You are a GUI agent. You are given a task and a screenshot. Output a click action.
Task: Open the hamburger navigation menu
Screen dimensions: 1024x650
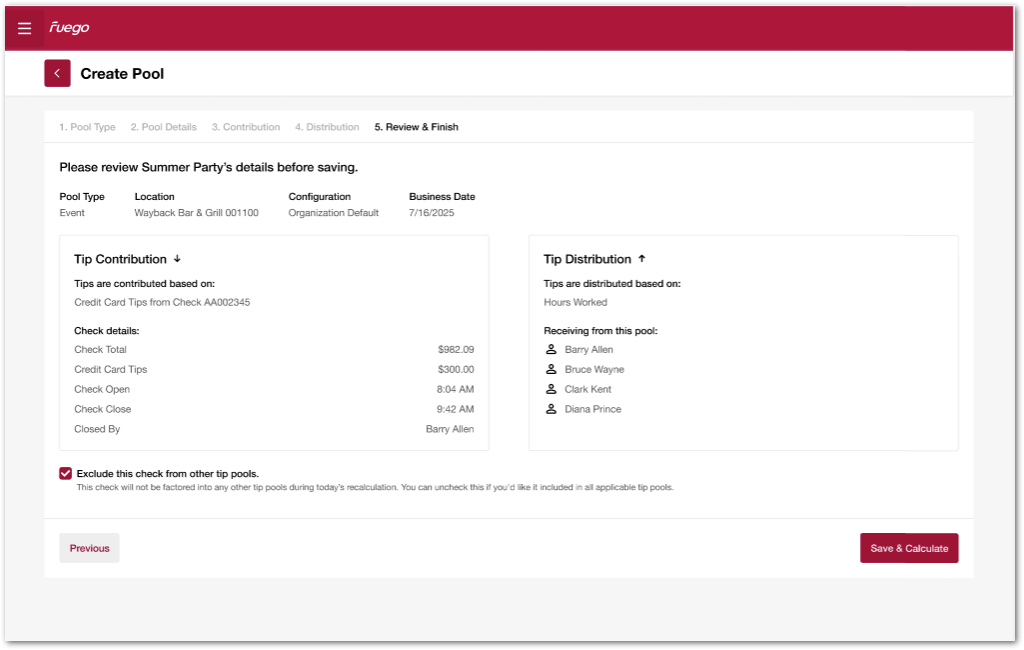click(25, 28)
